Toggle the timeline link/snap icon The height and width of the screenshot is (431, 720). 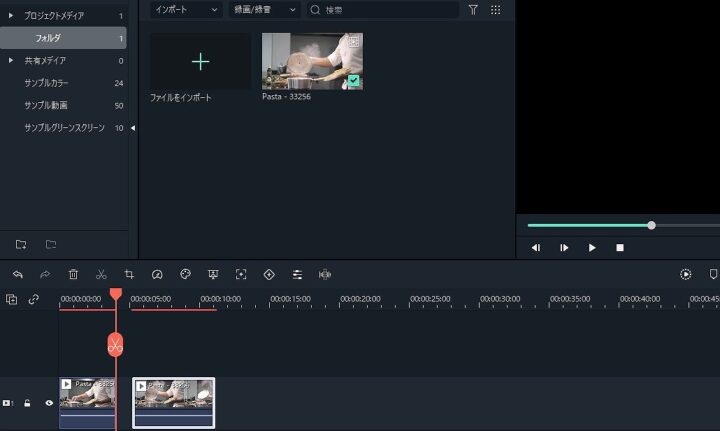pos(33,299)
